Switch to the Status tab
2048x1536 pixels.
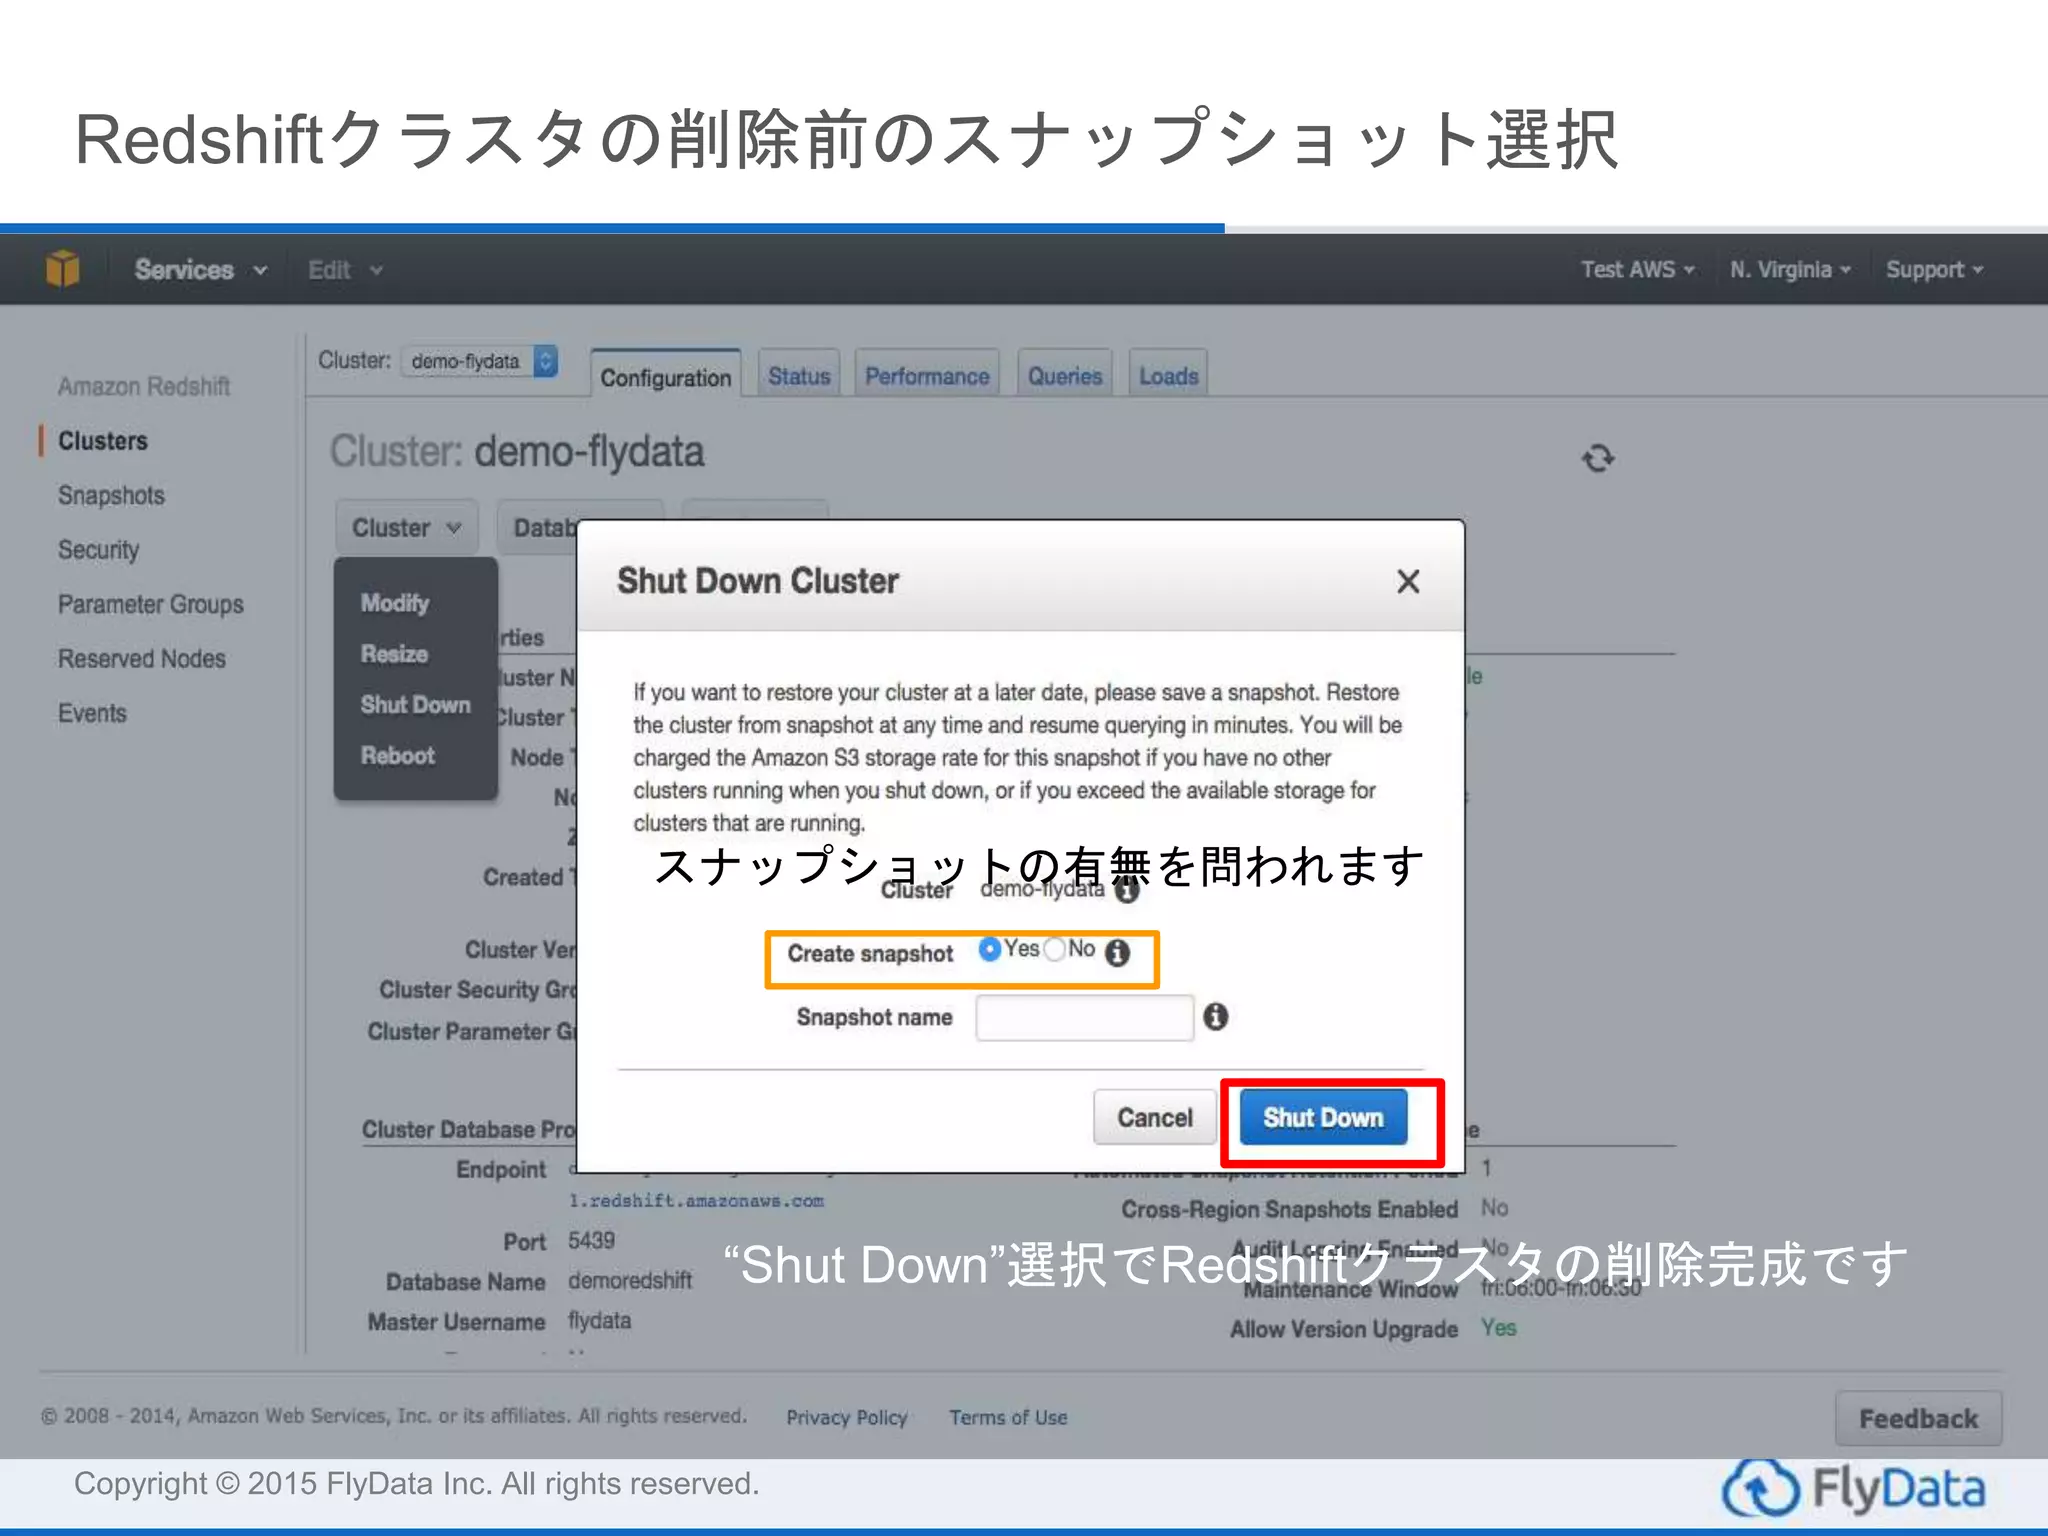[x=799, y=376]
